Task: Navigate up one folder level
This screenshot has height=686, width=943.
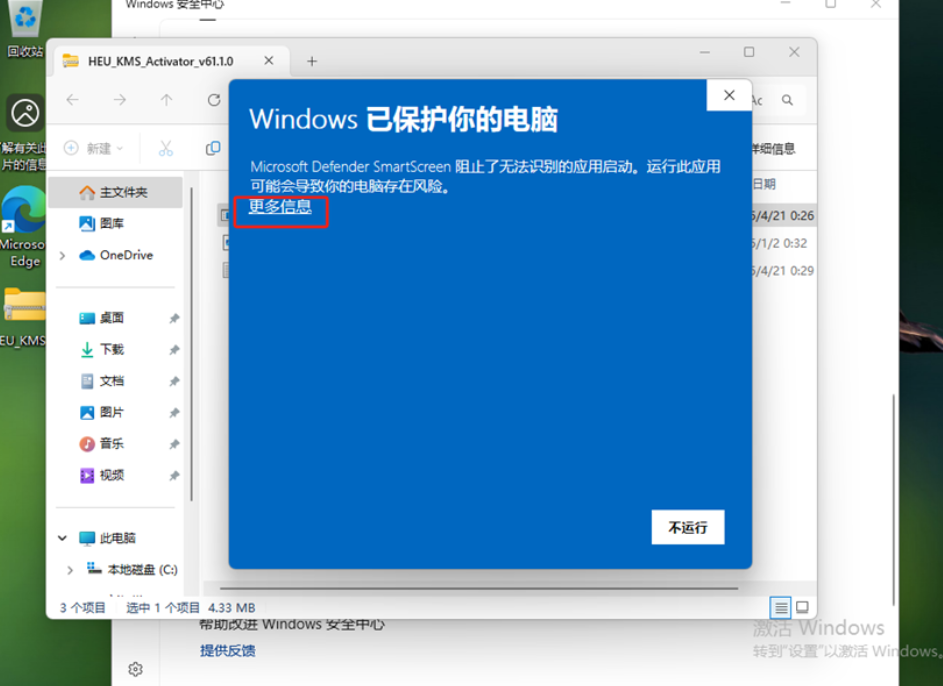Action: 167,100
